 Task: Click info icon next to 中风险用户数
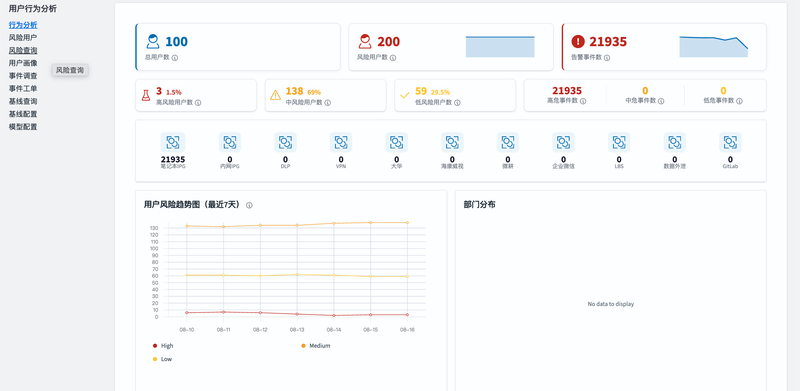coord(328,103)
